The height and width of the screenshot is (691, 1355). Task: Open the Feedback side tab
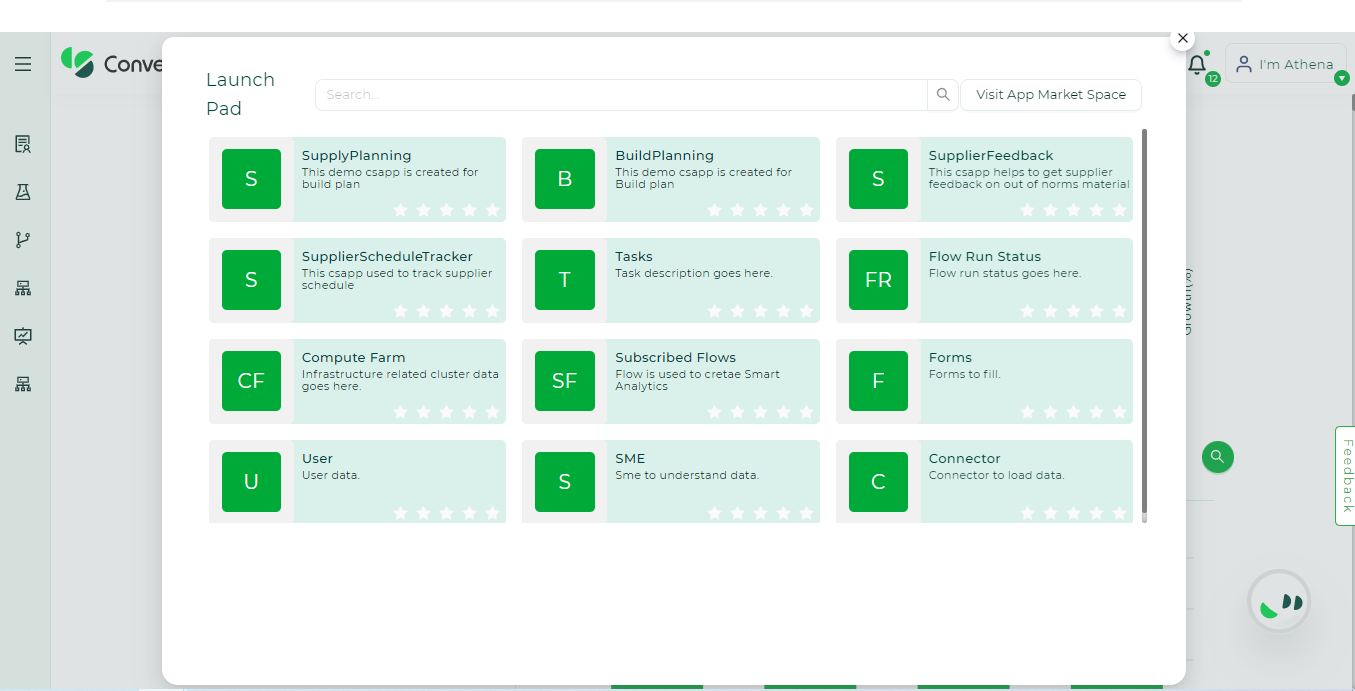click(x=1344, y=477)
